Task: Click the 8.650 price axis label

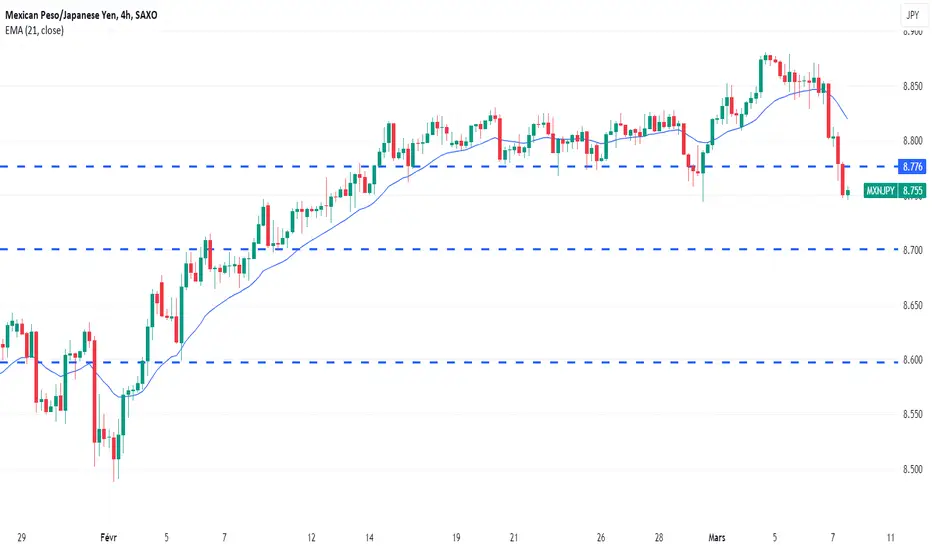Action: pyautogui.click(x=912, y=305)
